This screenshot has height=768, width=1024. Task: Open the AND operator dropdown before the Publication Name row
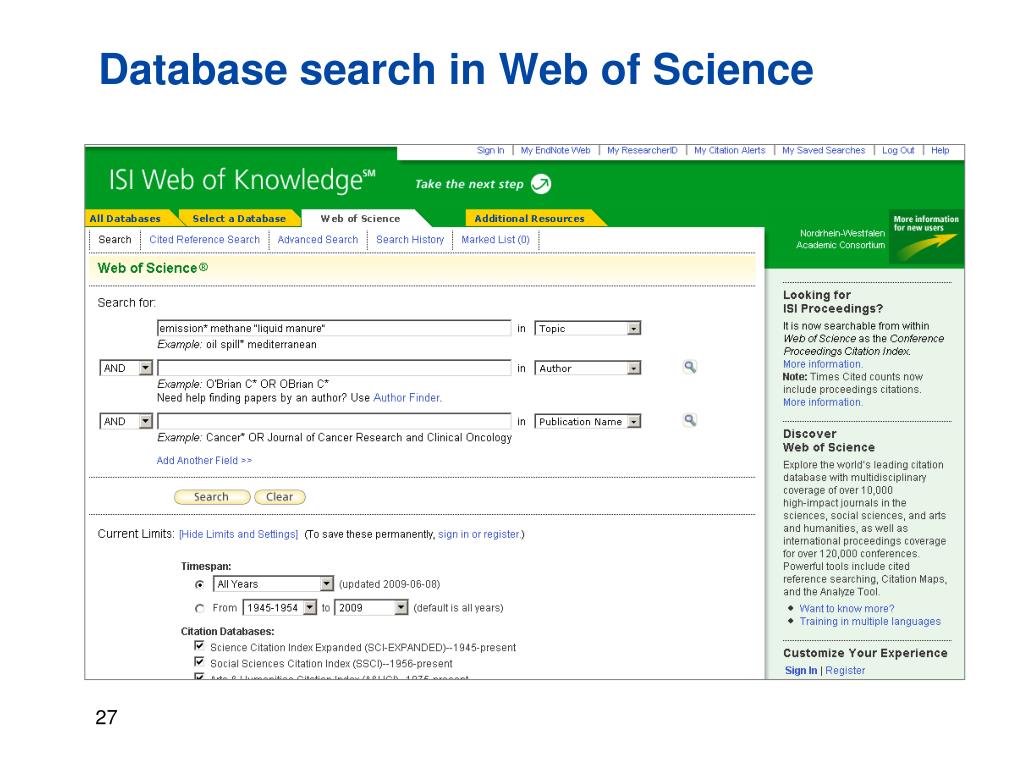[126, 422]
